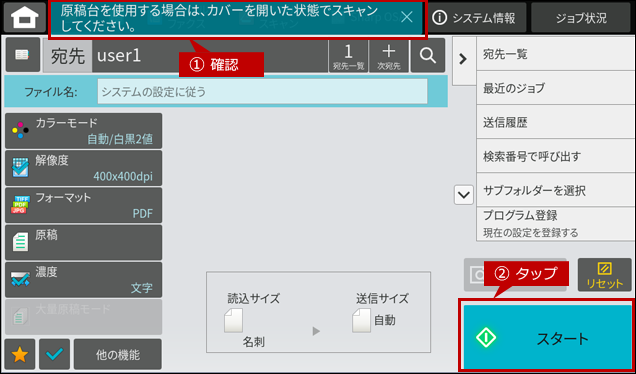Image resolution: width=636 pixels, height=374 pixels.
Task: Select 最近のジョブ menu entry
Action: point(556,87)
